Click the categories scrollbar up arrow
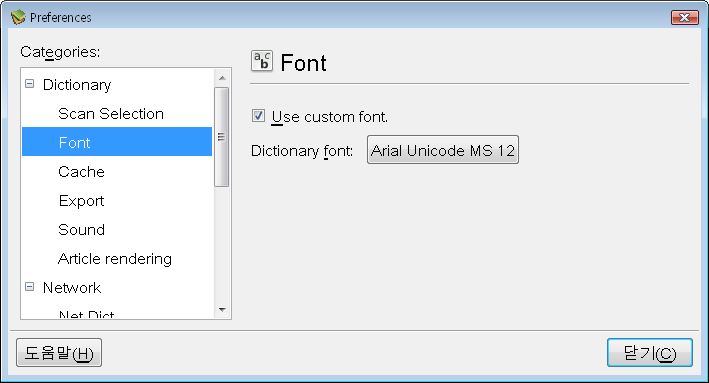Image resolution: width=709 pixels, height=383 pixels. coord(222,78)
